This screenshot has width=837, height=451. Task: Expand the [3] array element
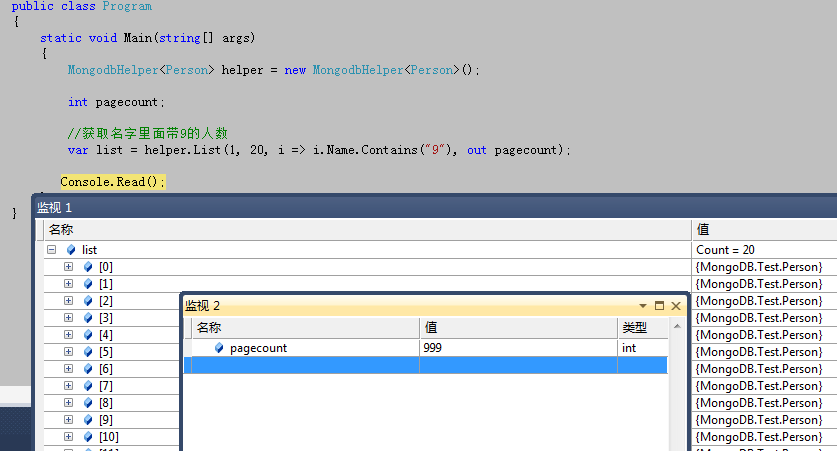pyautogui.click(x=68, y=318)
